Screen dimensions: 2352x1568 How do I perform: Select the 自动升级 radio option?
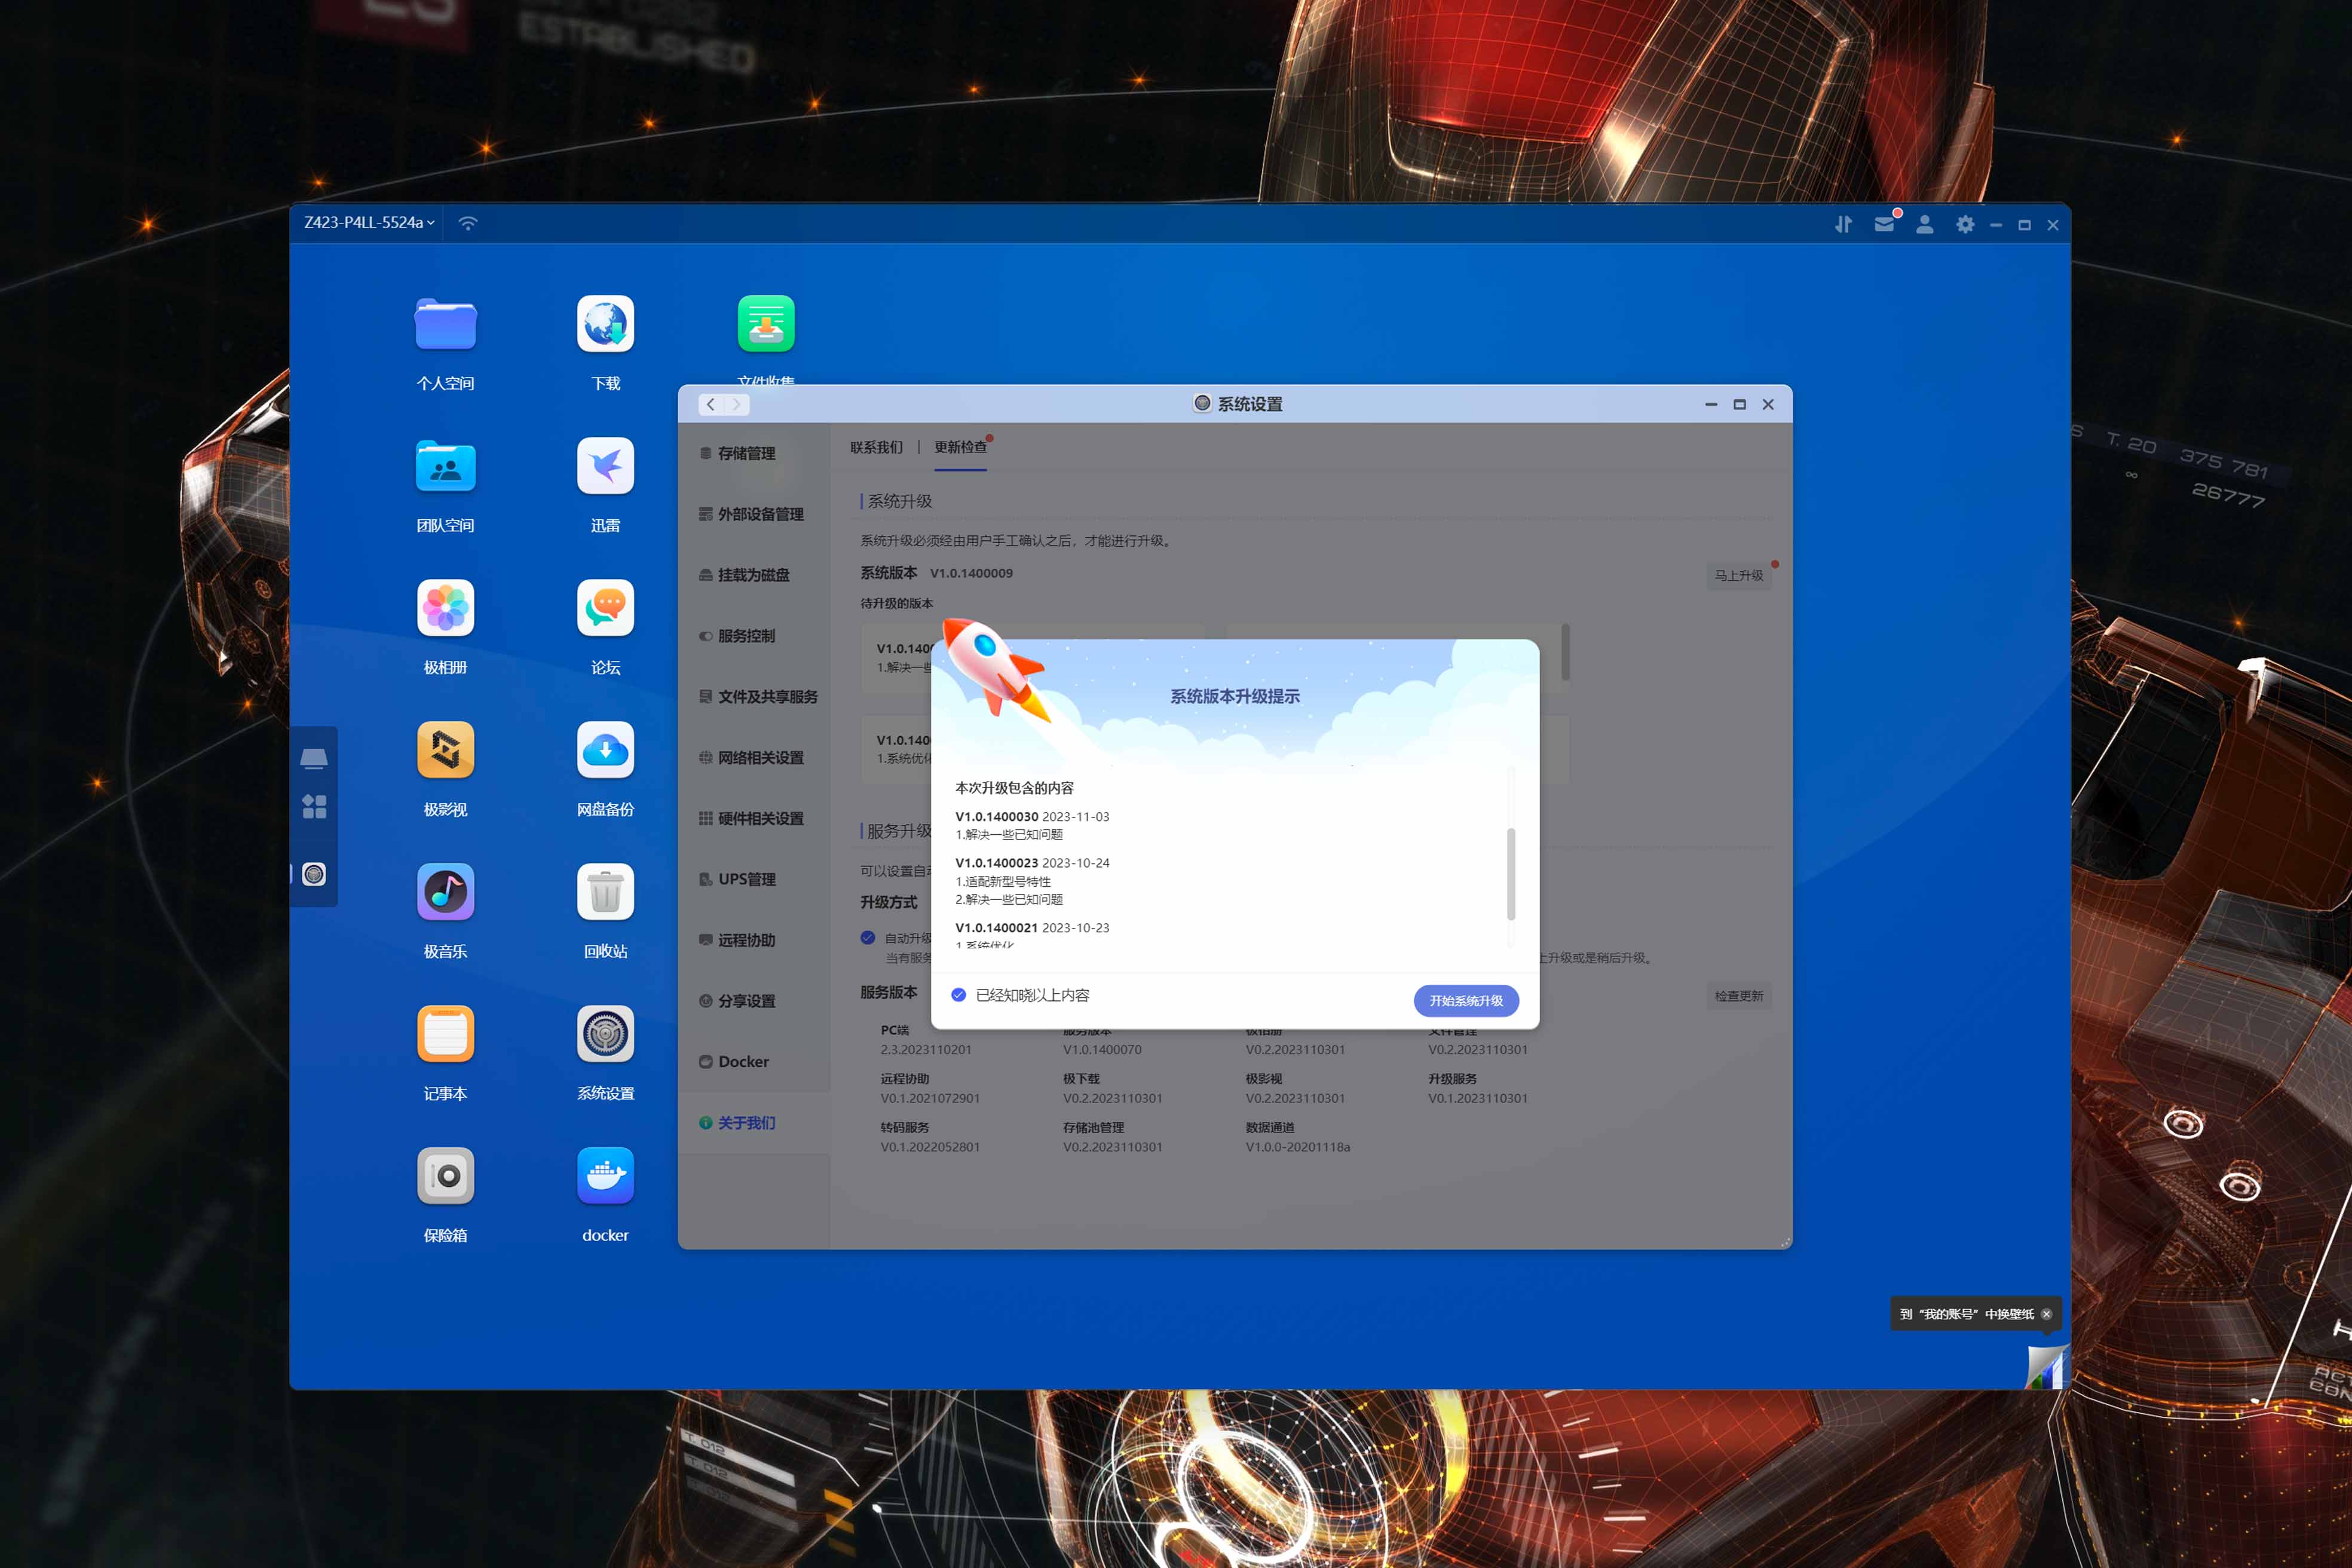(868, 938)
